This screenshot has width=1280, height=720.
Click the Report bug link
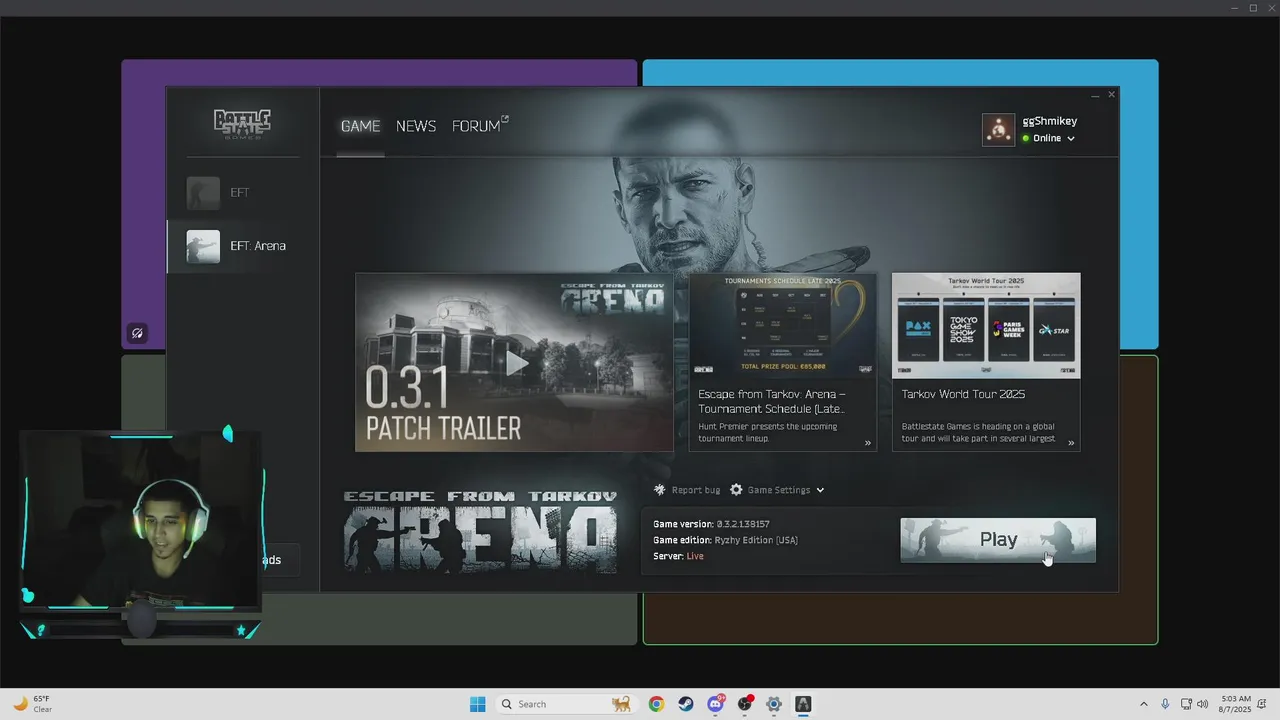pyautogui.click(x=696, y=490)
